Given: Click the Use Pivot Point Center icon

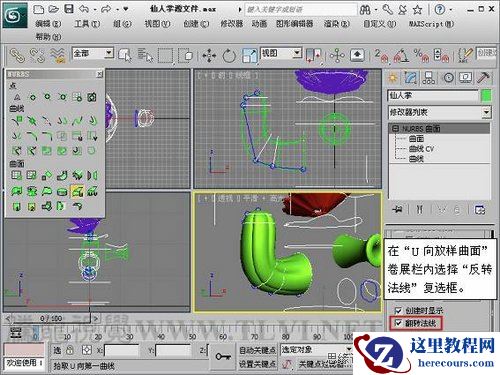Looking at the screenshot, I should pos(314,56).
